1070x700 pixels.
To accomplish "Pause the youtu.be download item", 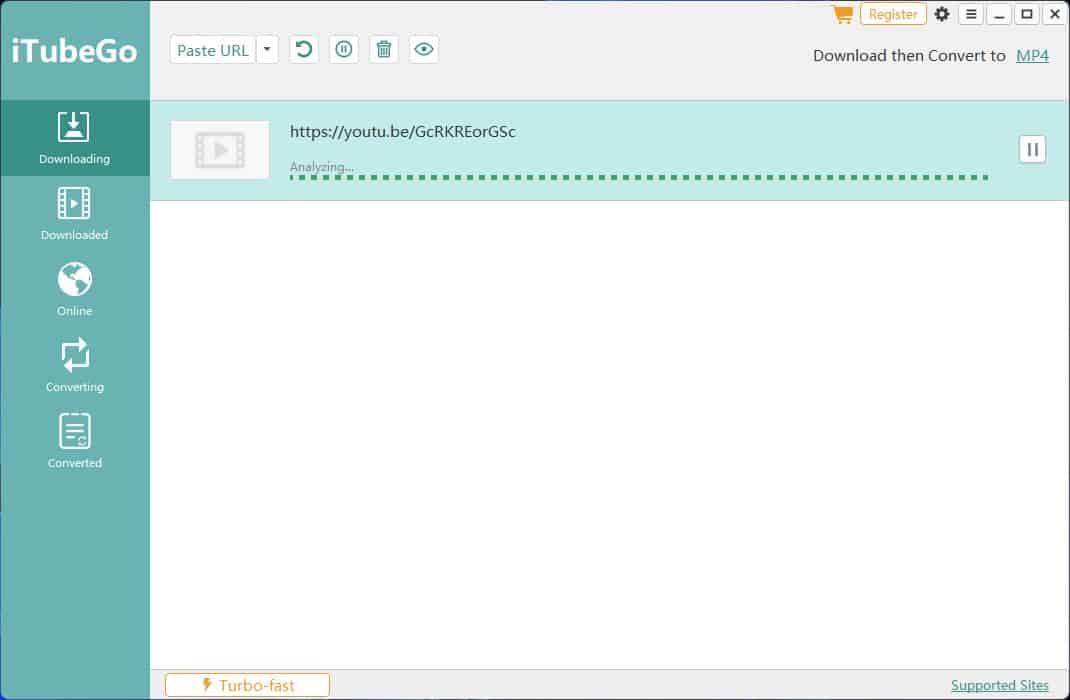I will tap(1032, 149).
